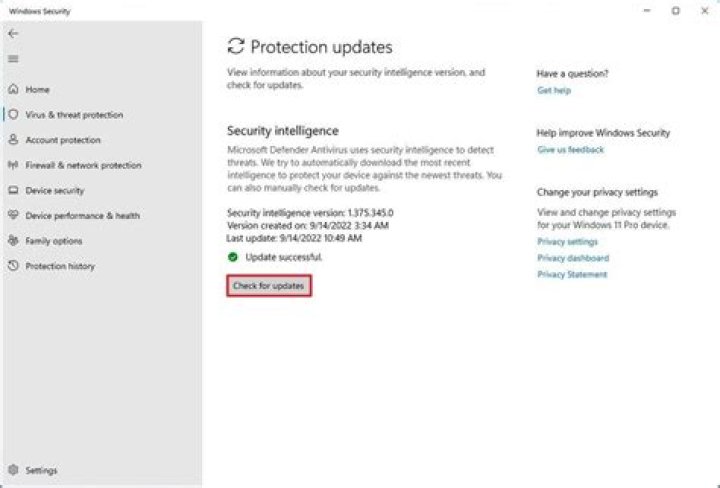The width and height of the screenshot is (720, 488).
Task: Click the Device performance & health heart icon
Action: [x=13, y=215]
